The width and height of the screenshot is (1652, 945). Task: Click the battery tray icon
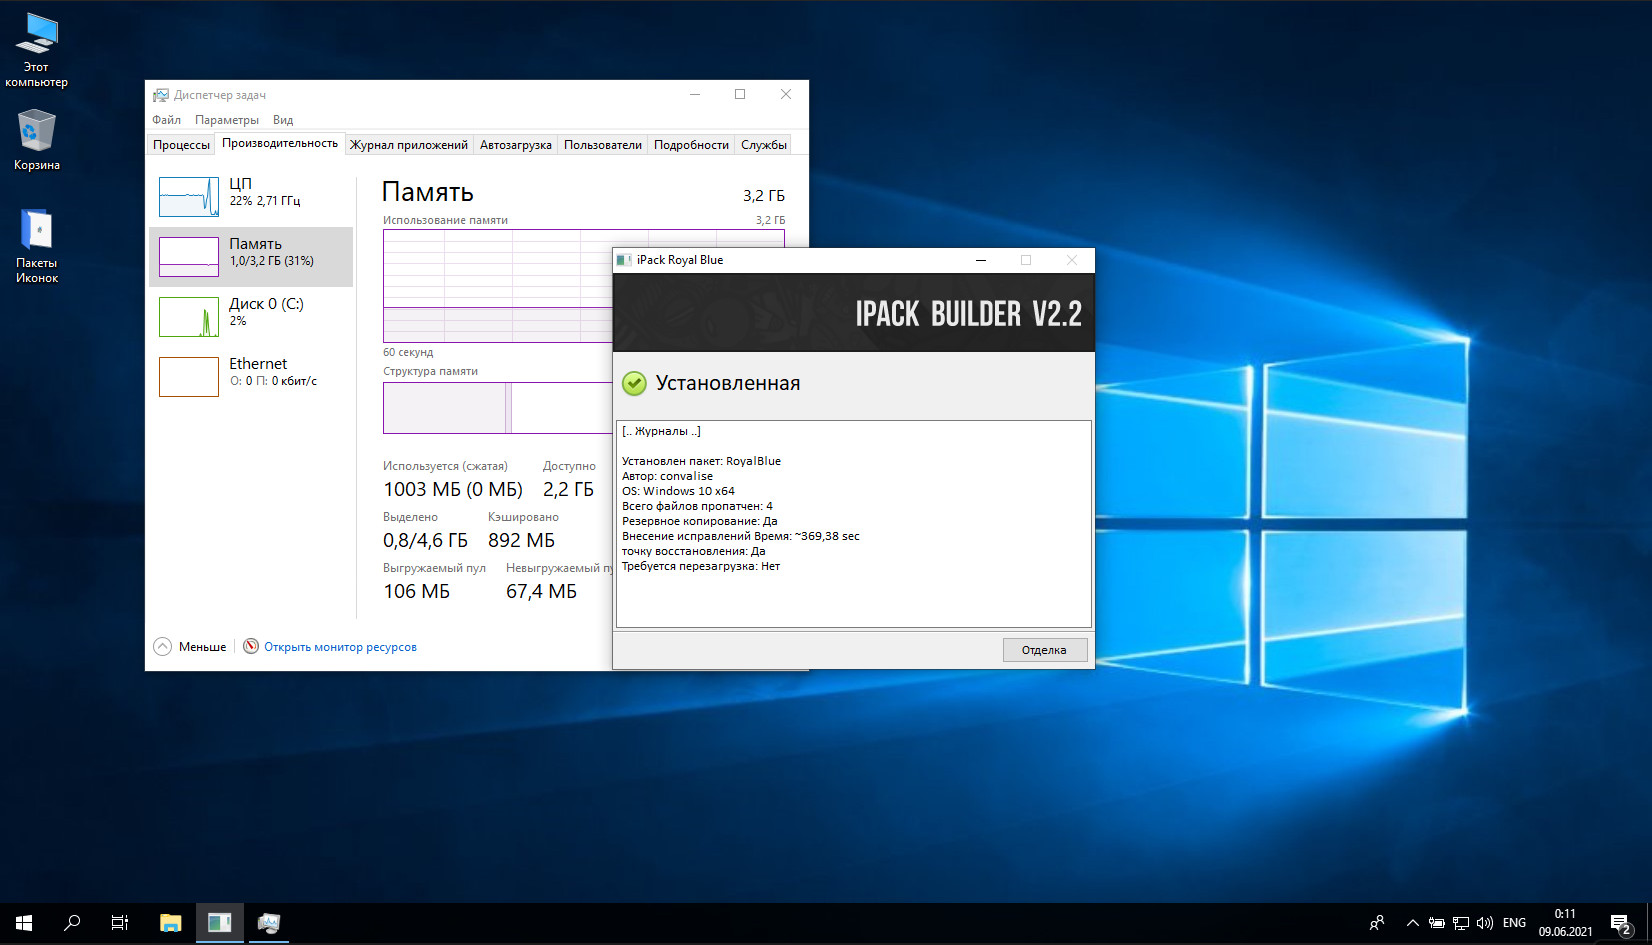pyautogui.click(x=1437, y=923)
